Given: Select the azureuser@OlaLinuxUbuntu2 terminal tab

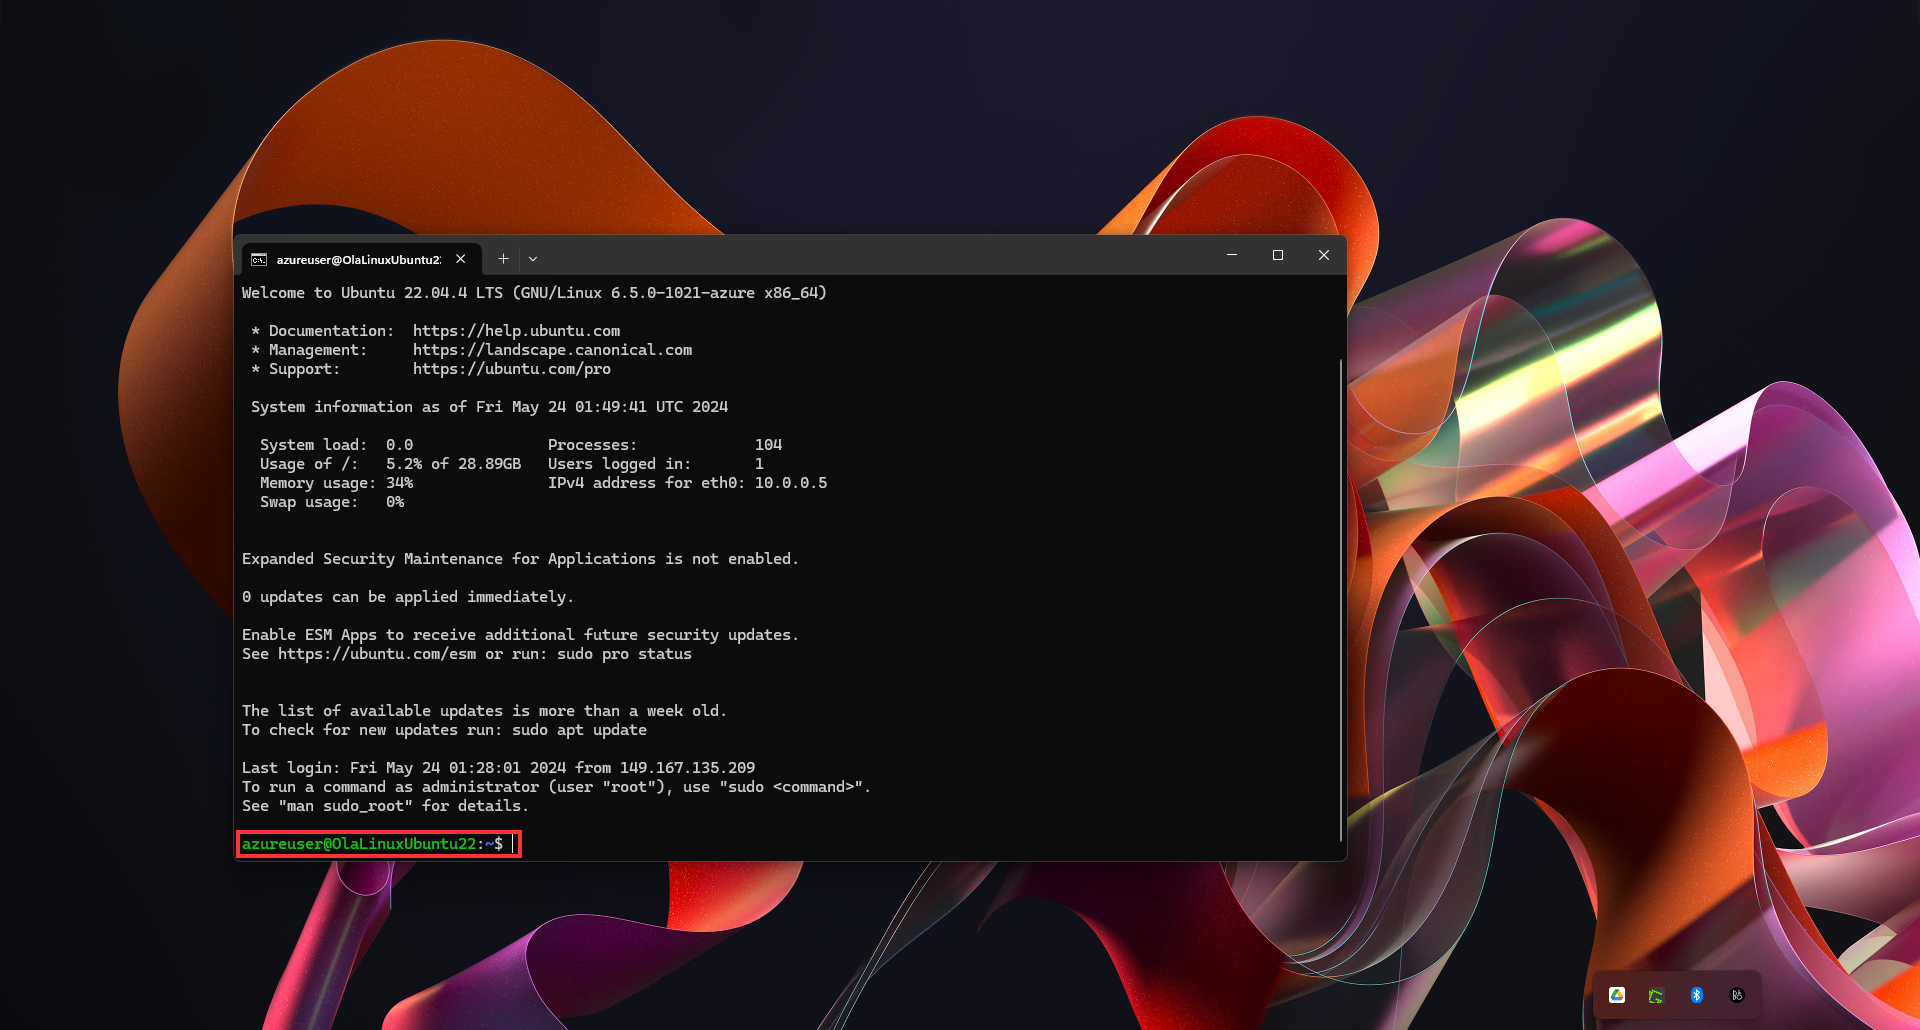Looking at the screenshot, I should pos(355,258).
